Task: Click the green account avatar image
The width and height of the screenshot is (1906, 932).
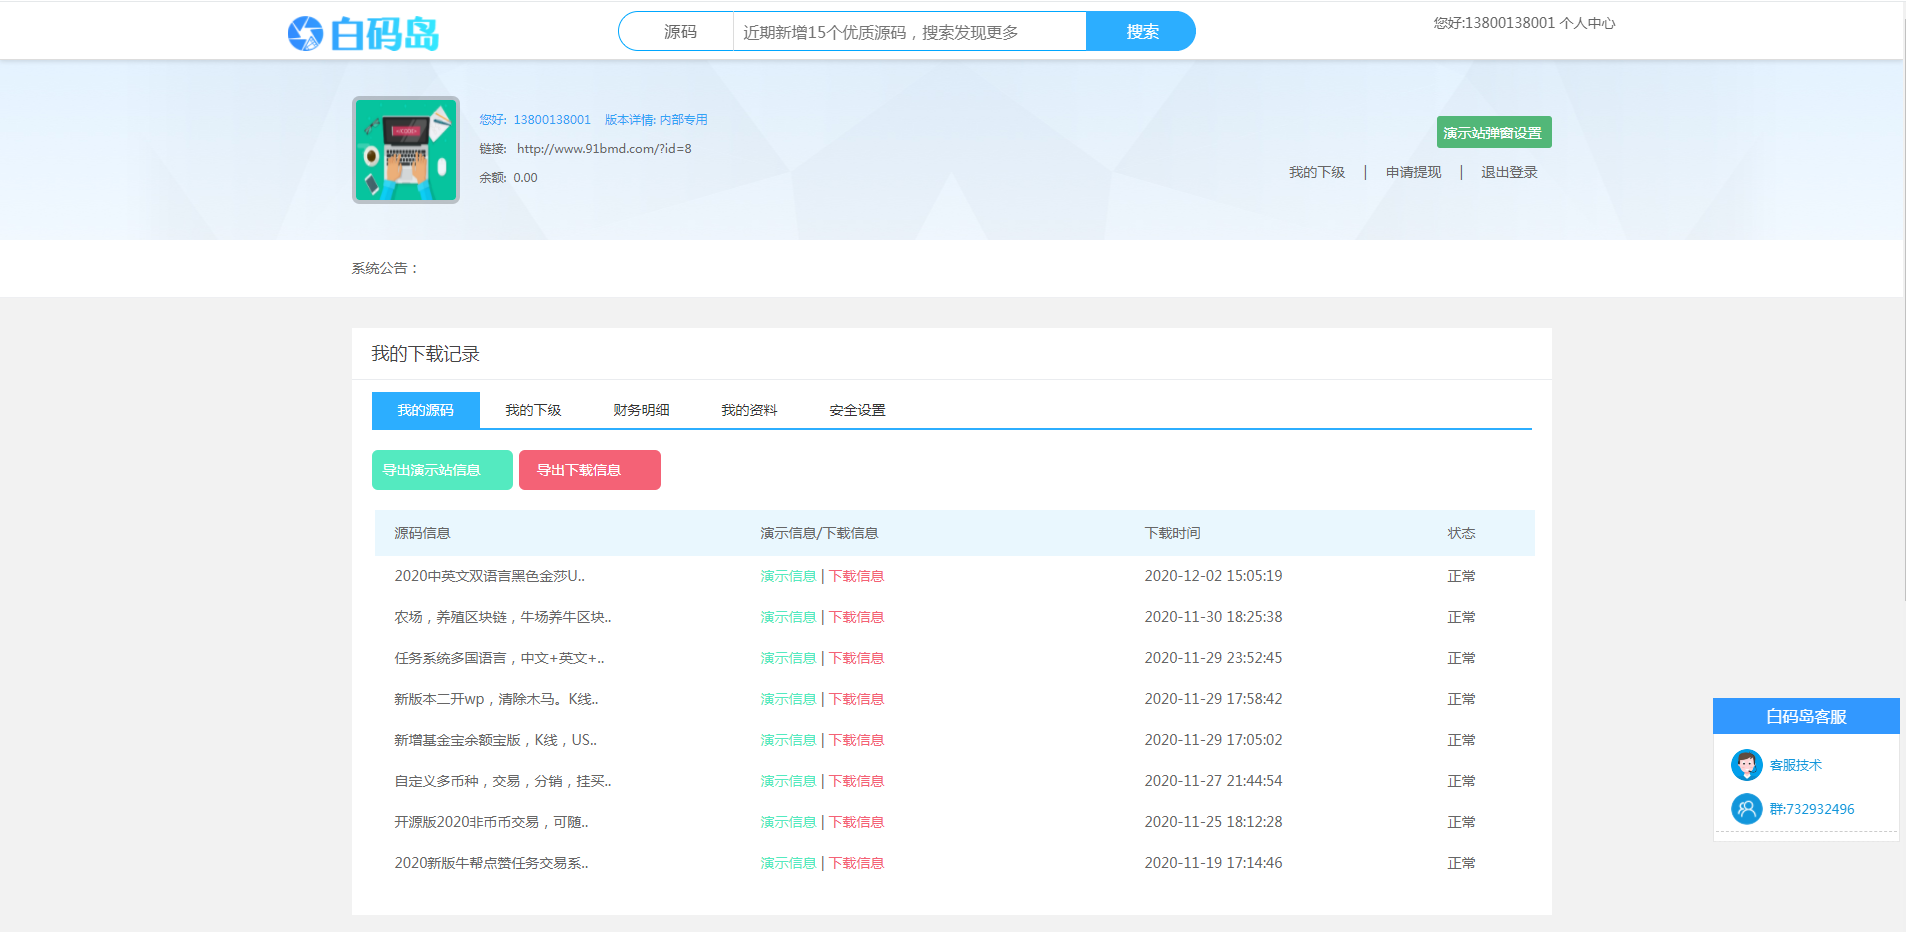Action: click(x=405, y=149)
